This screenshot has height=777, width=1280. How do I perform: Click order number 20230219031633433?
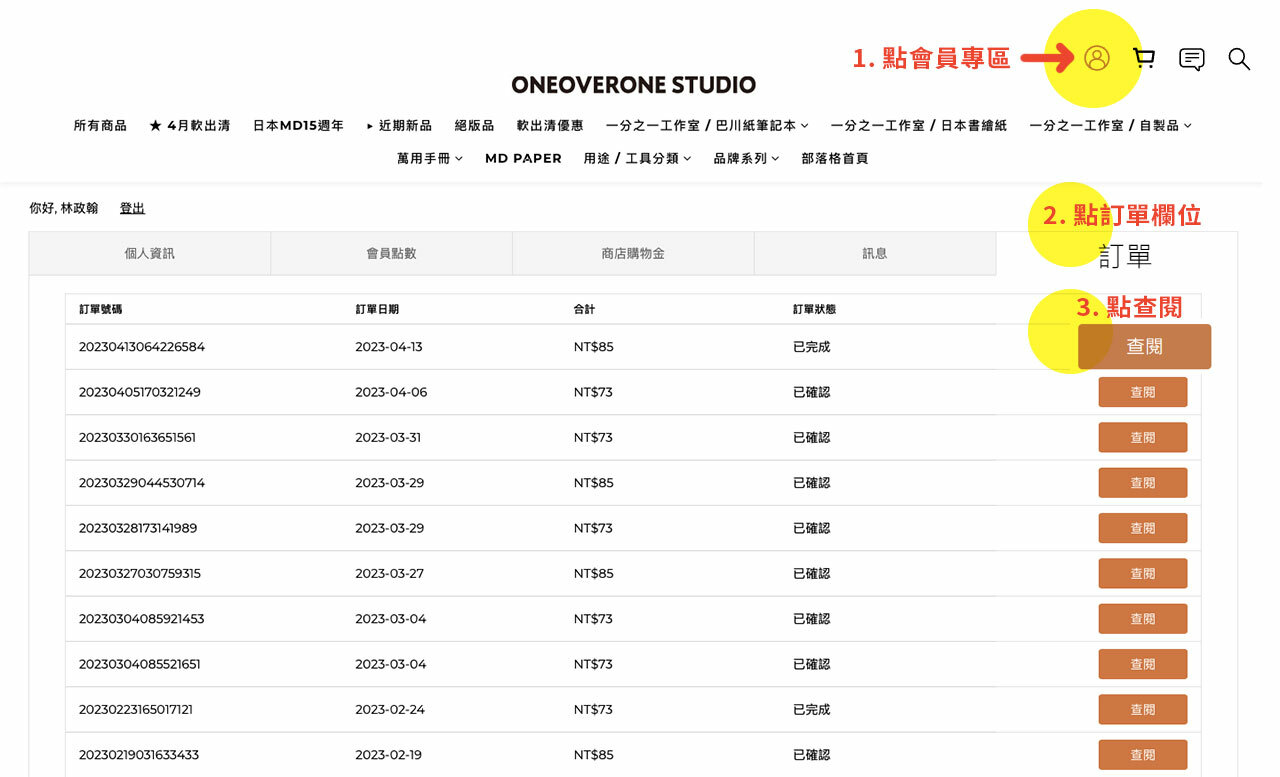[x=139, y=755]
